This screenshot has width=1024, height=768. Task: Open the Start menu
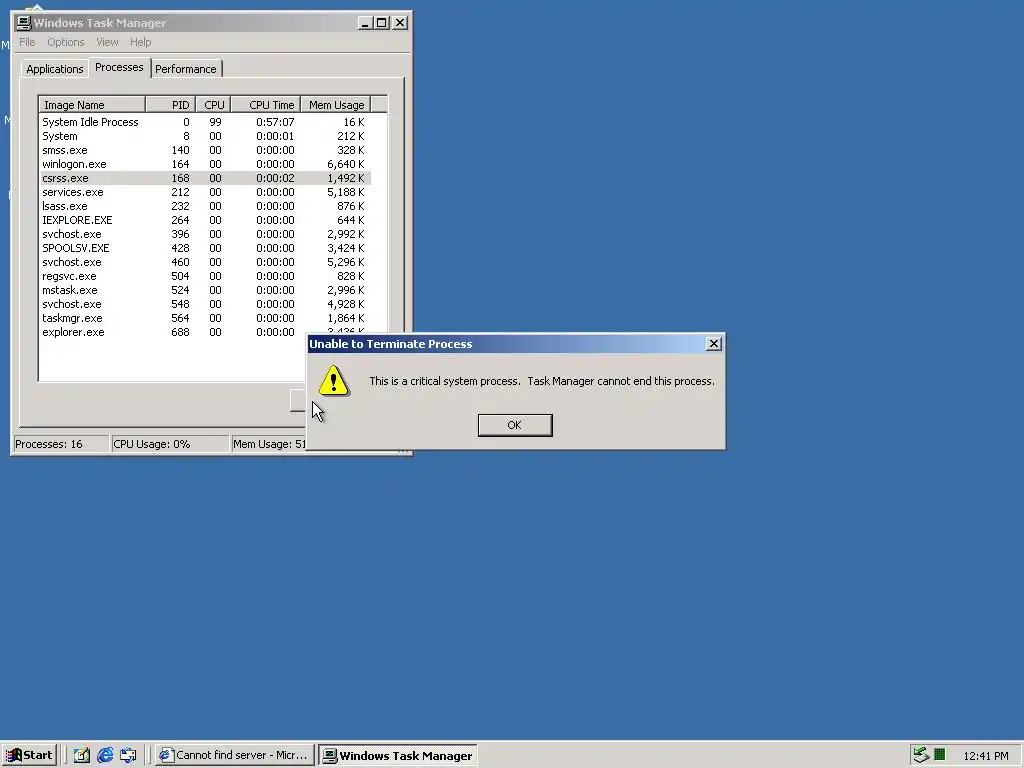(29, 755)
